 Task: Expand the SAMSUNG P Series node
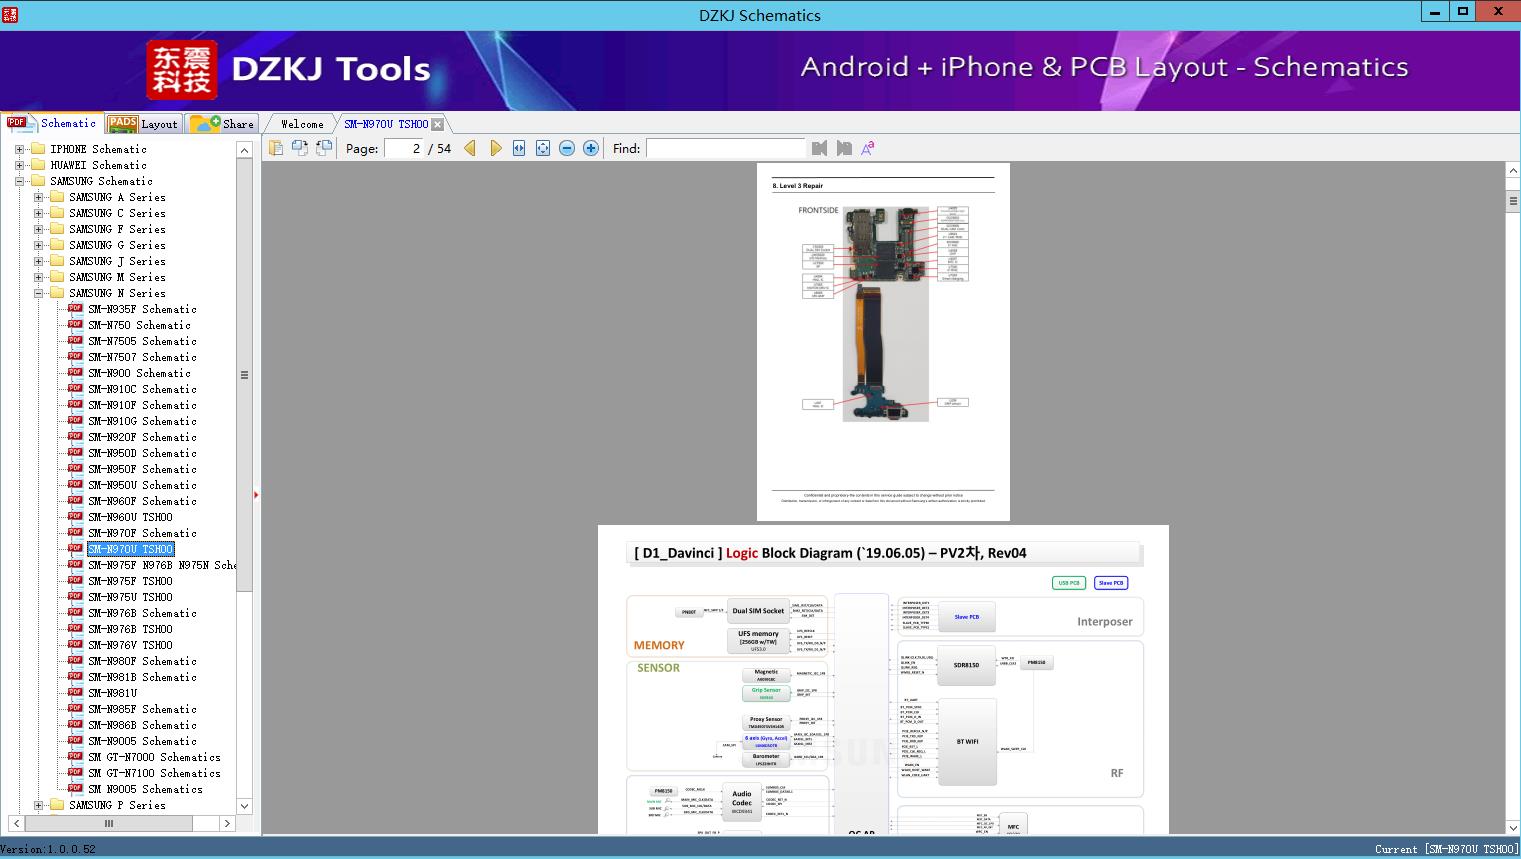(x=38, y=805)
